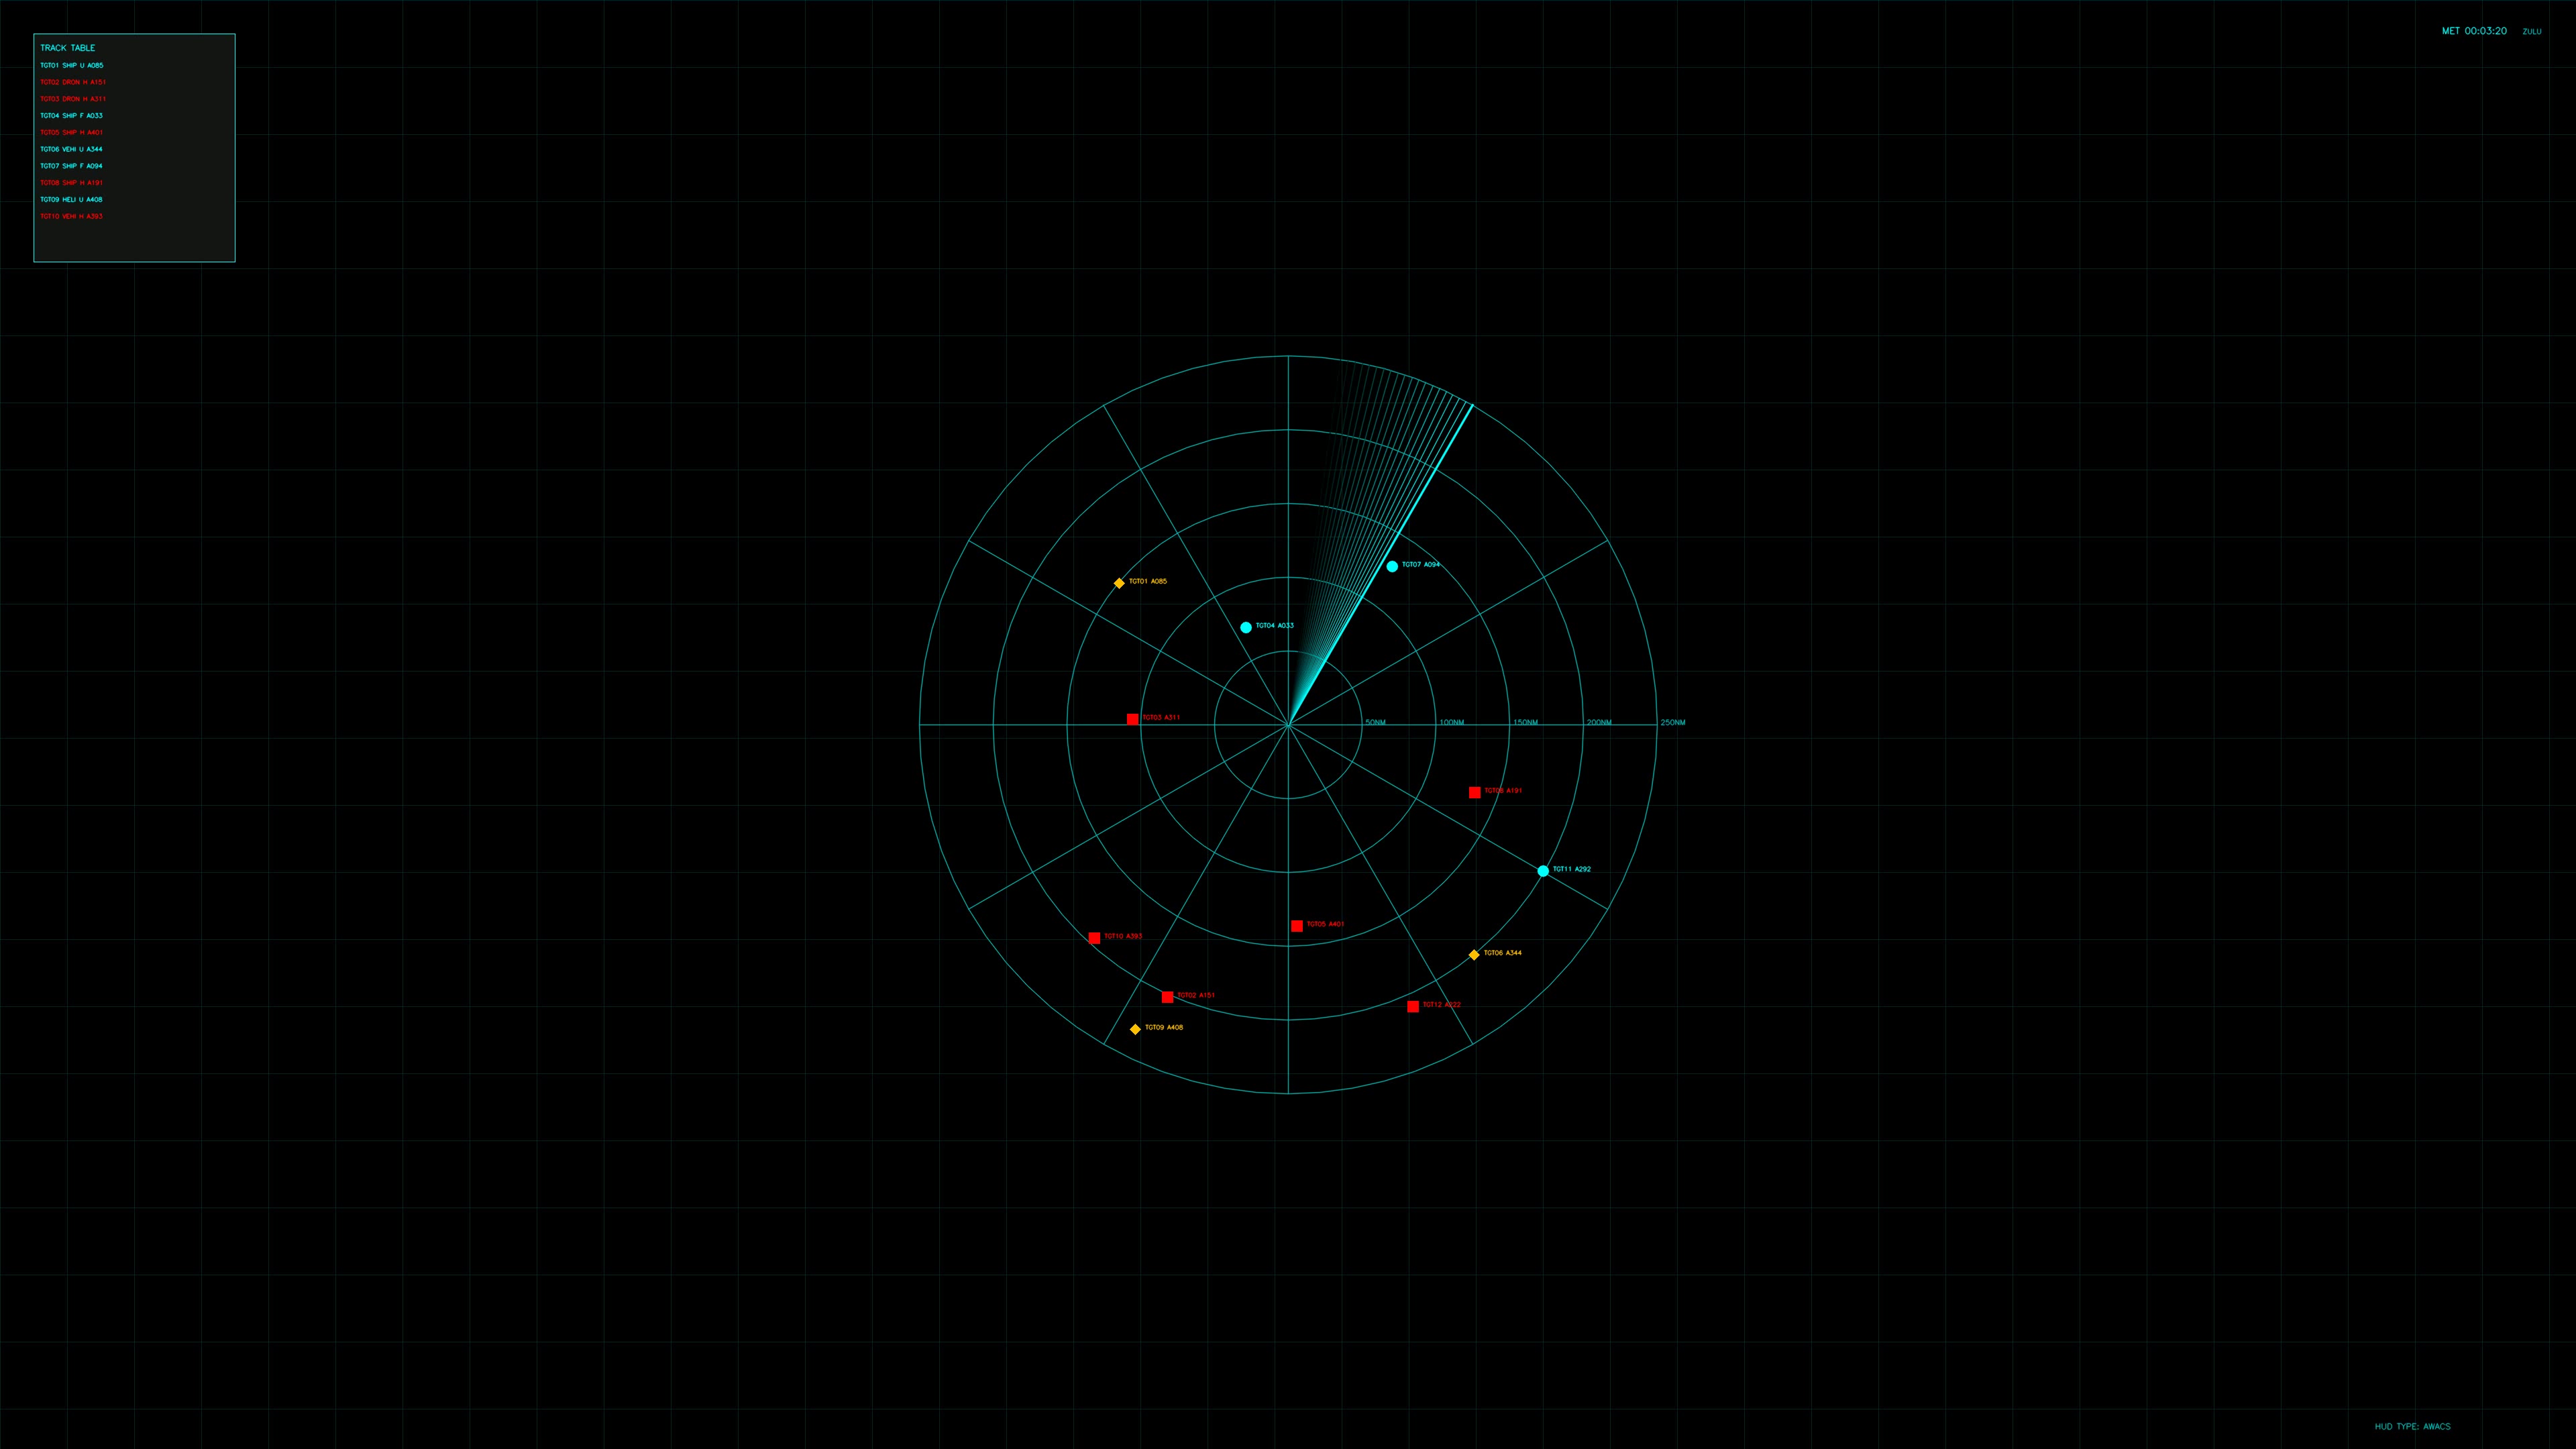The image size is (2576, 1449).
Task: Select the TGT07 A094 friendly ship blip
Action: coord(1393,566)
